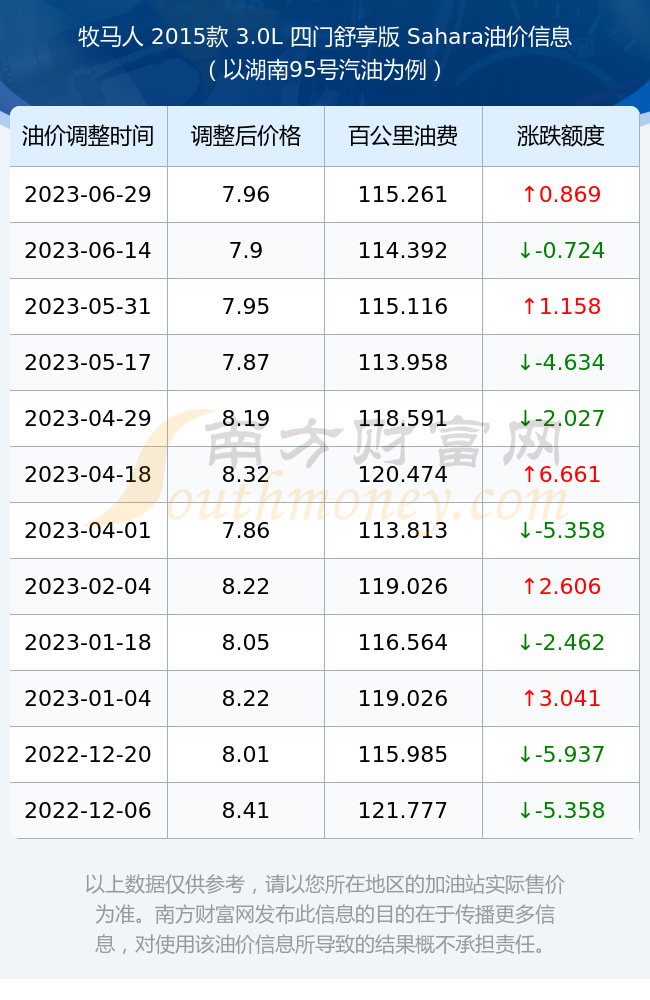
Task: Select the 调整后价格 column header
Action: (246, 136)
